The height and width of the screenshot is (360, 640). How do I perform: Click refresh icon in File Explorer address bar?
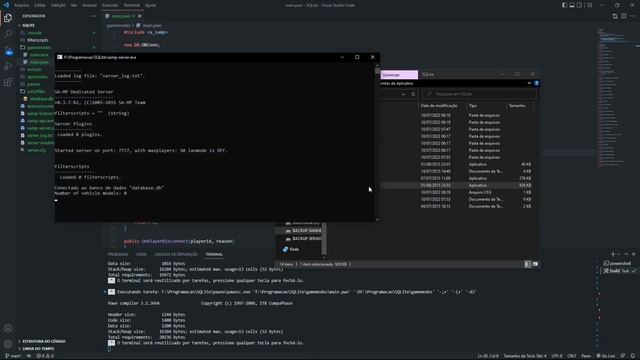pos(413,94)
